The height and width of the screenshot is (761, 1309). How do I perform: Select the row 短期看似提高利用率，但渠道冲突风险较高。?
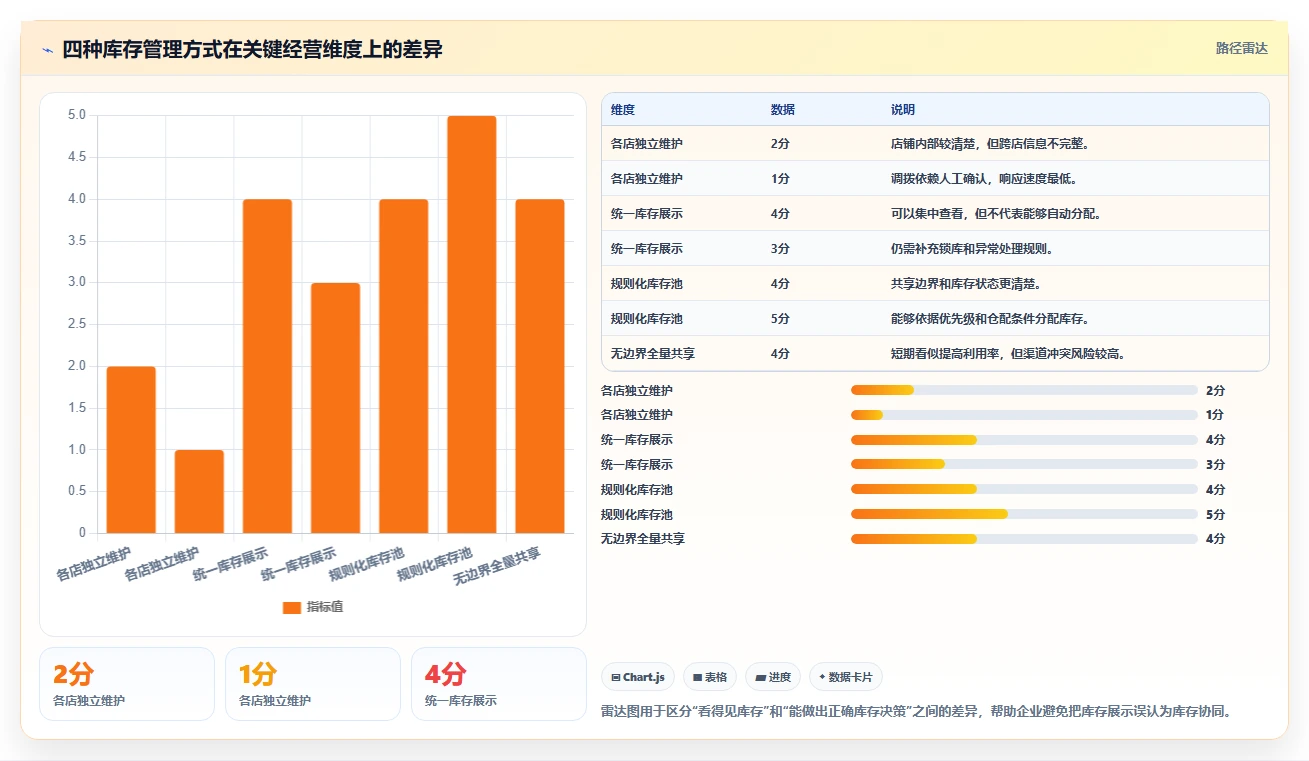pyautogui.click(x=935, y=354)
